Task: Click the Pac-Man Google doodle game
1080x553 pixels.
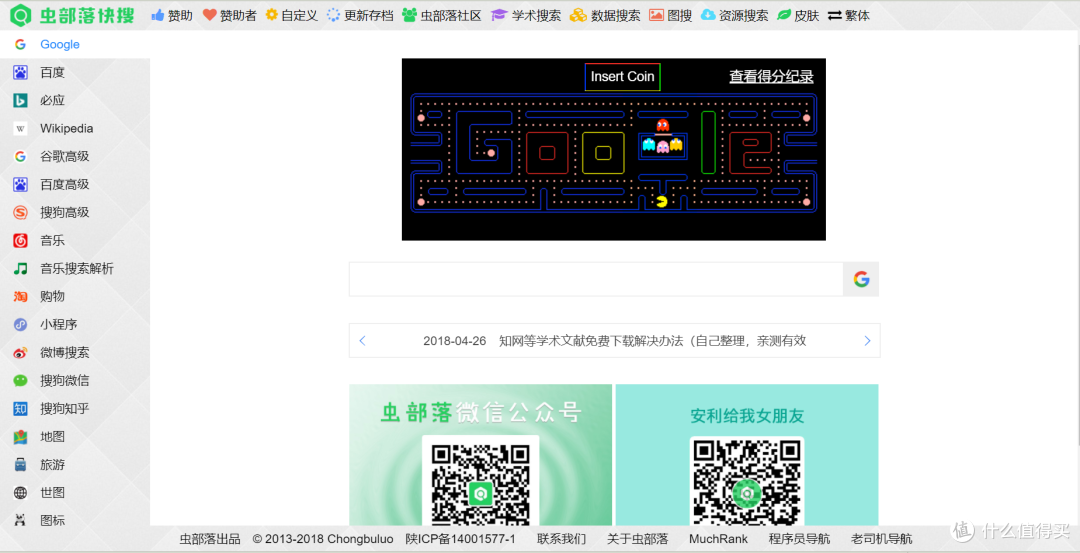Action: [x=614, y=150]
